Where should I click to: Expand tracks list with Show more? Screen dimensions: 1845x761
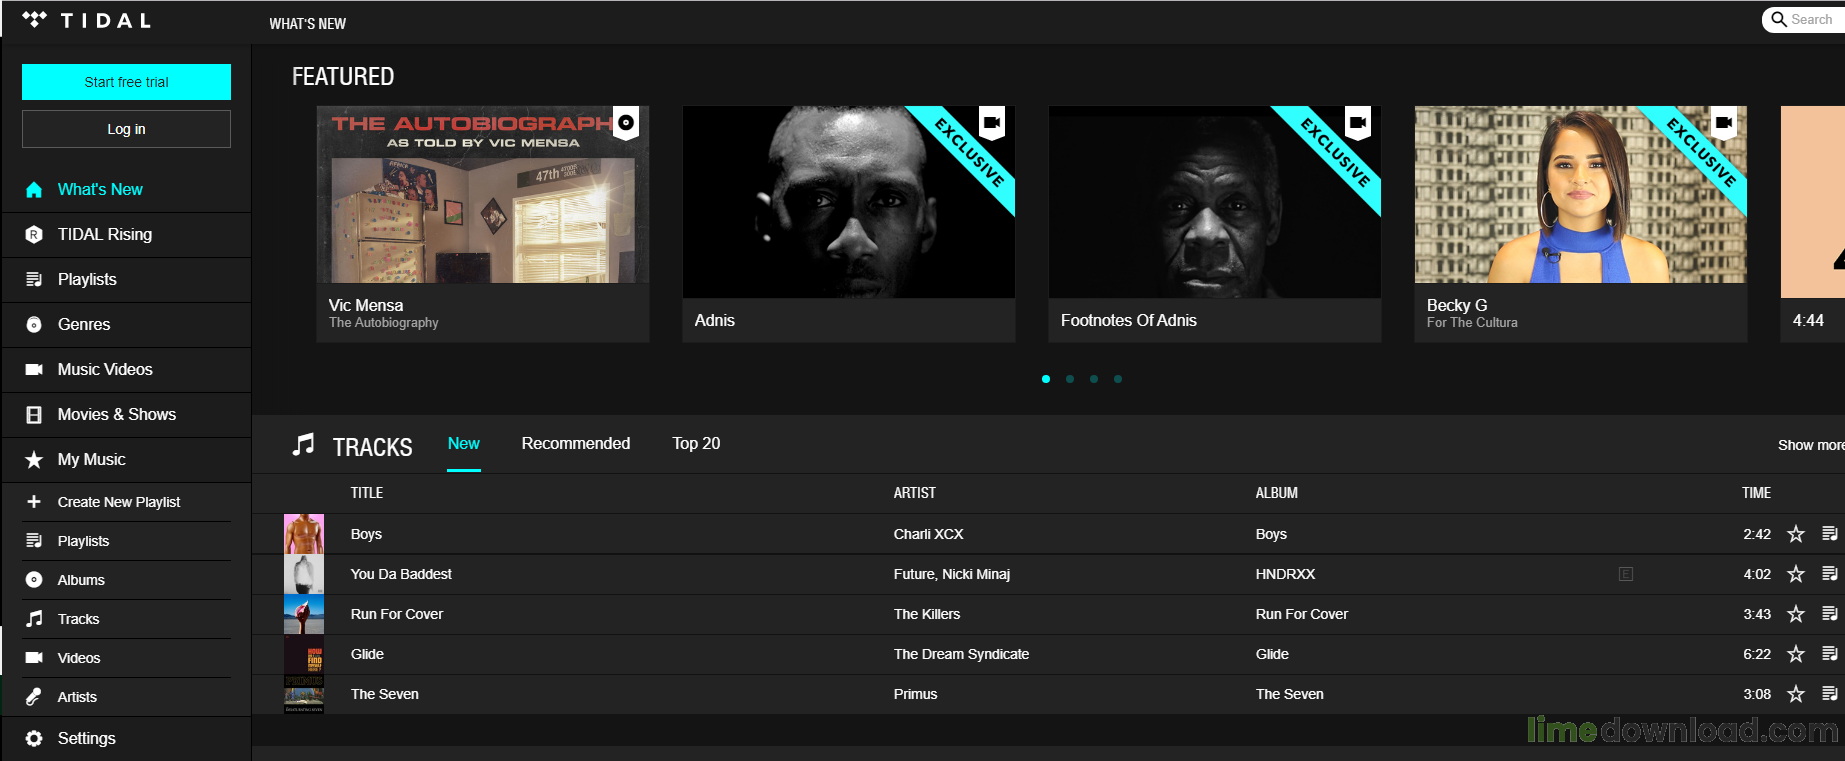(x=1810, y=445)
